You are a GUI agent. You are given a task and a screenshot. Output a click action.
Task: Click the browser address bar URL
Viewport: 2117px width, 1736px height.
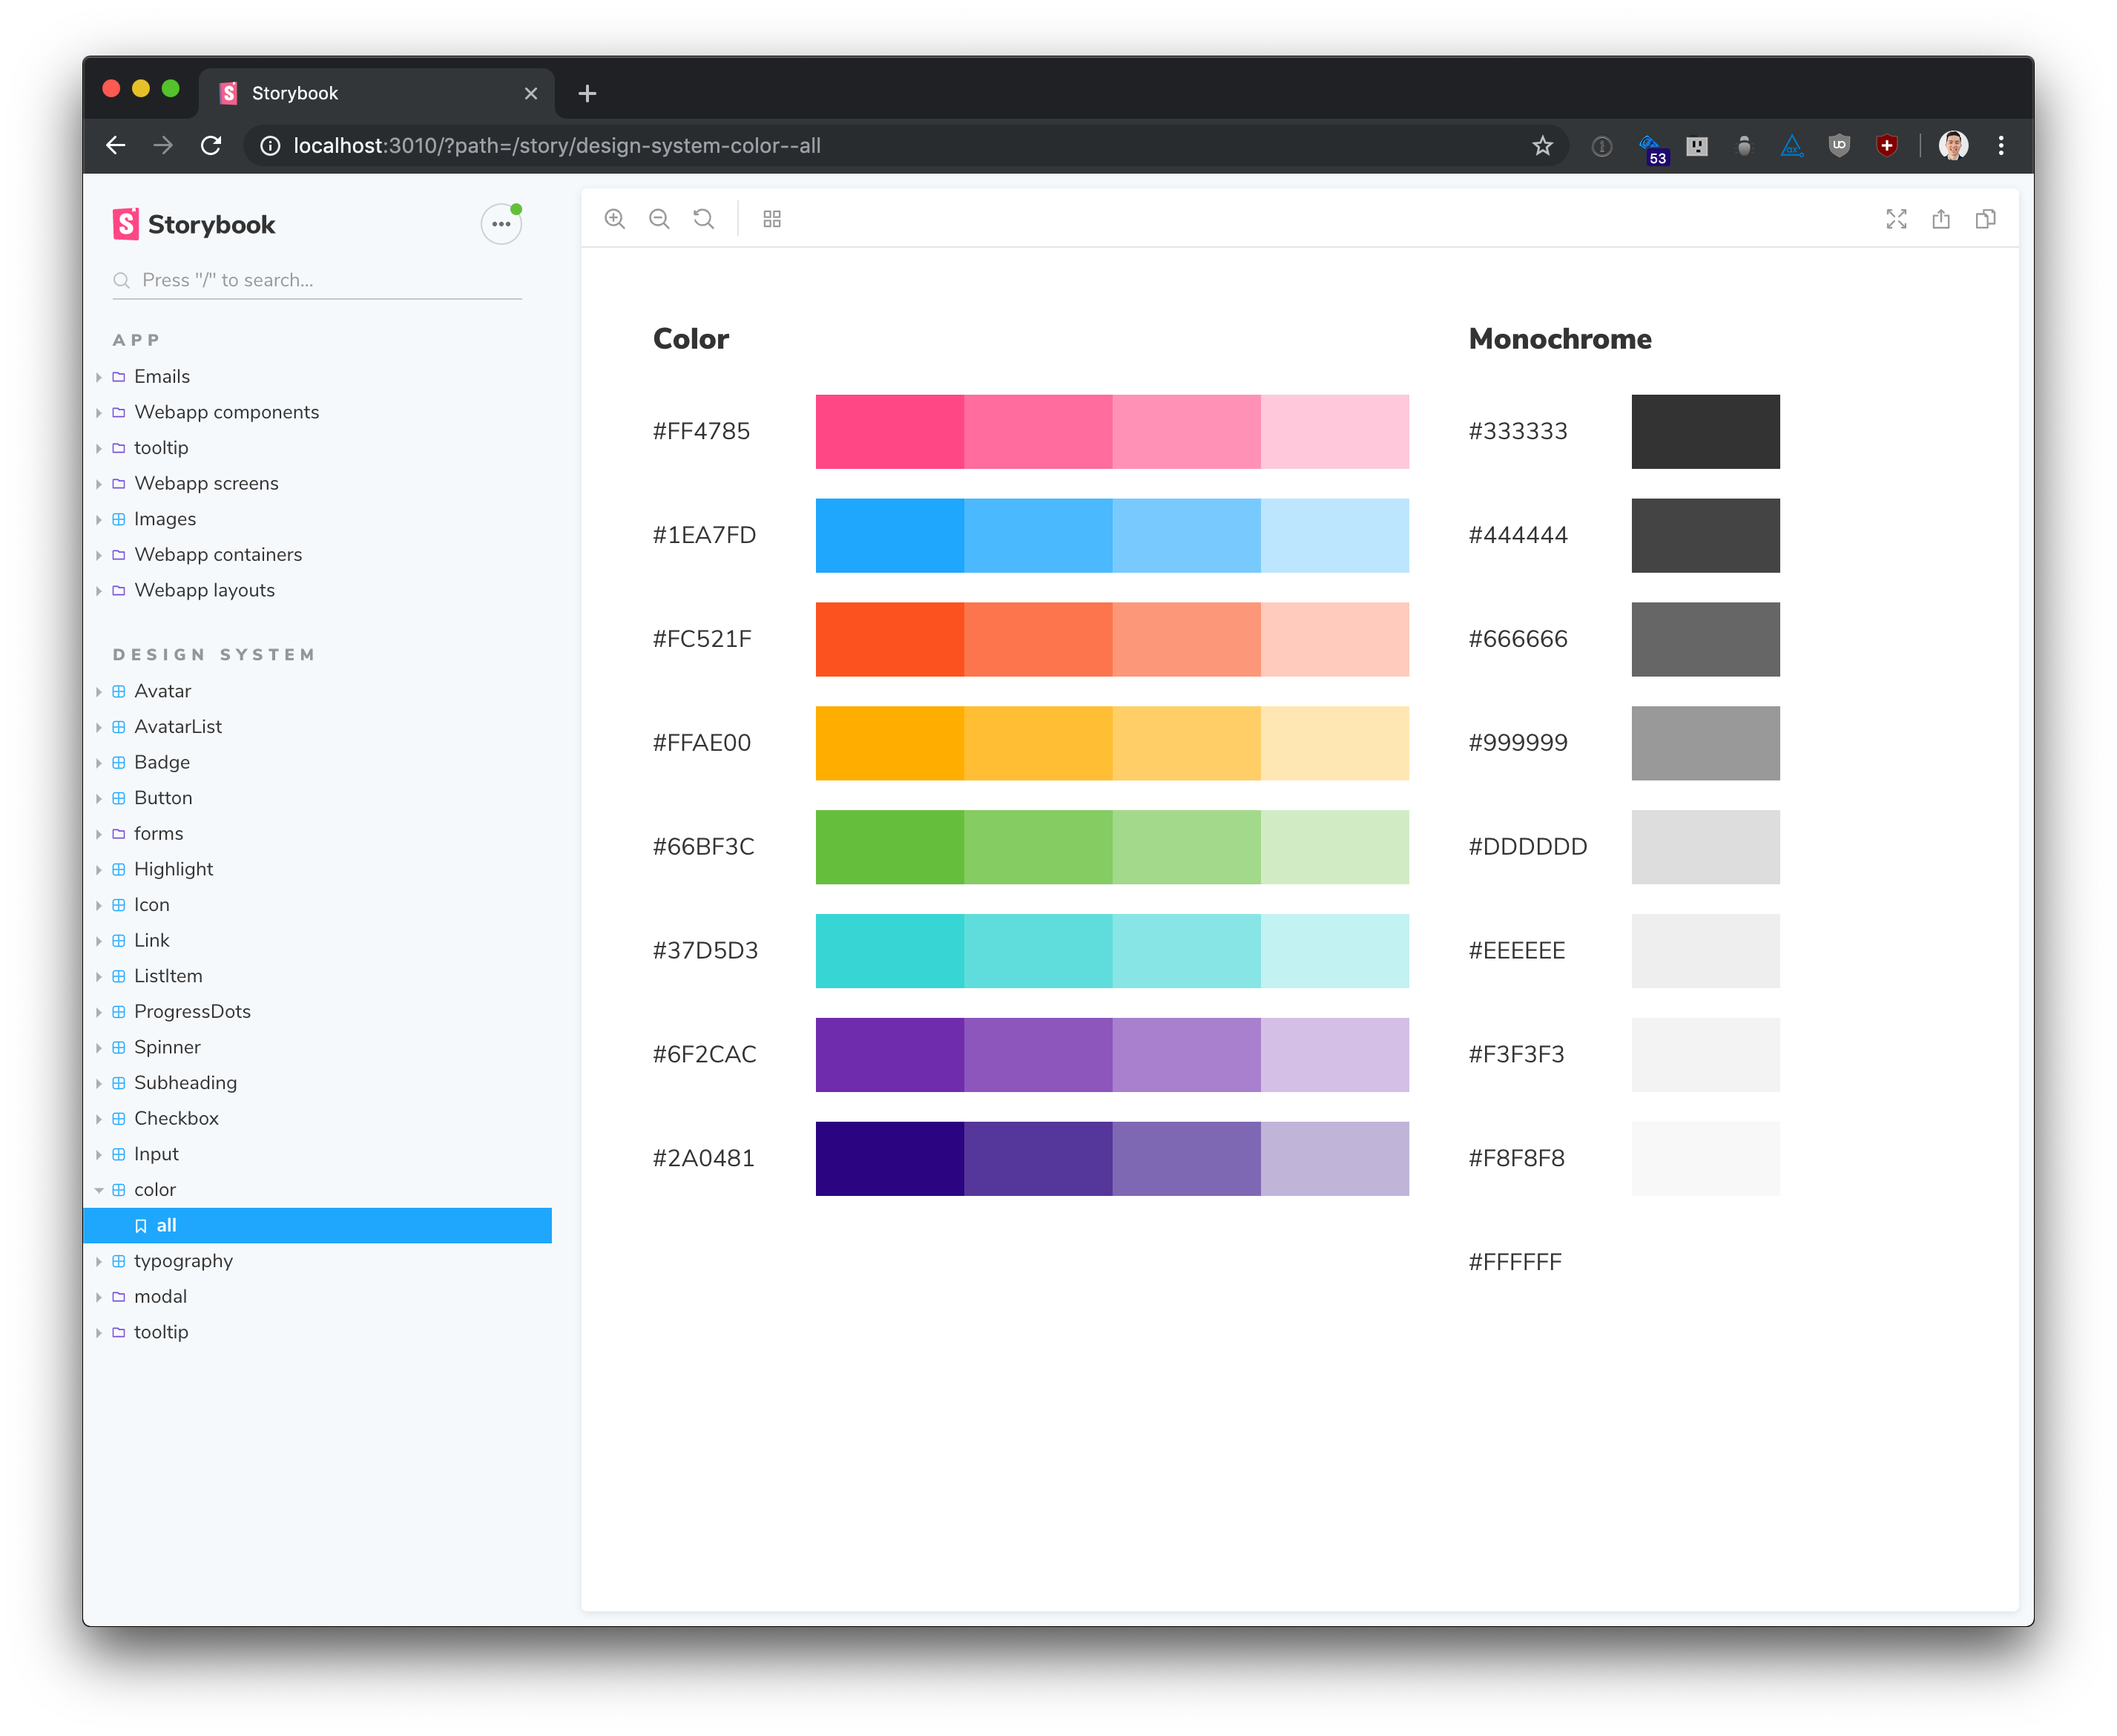(x=556, y=145)
